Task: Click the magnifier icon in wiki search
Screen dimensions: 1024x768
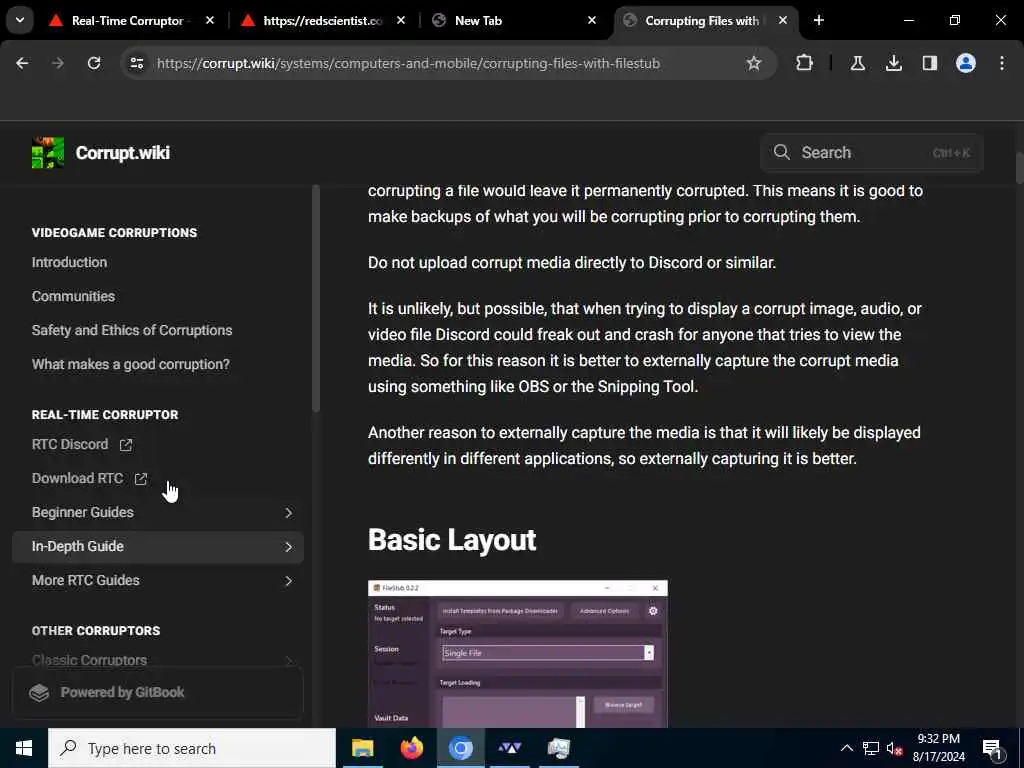Action: pyautogui.click(x=781, y=153)
